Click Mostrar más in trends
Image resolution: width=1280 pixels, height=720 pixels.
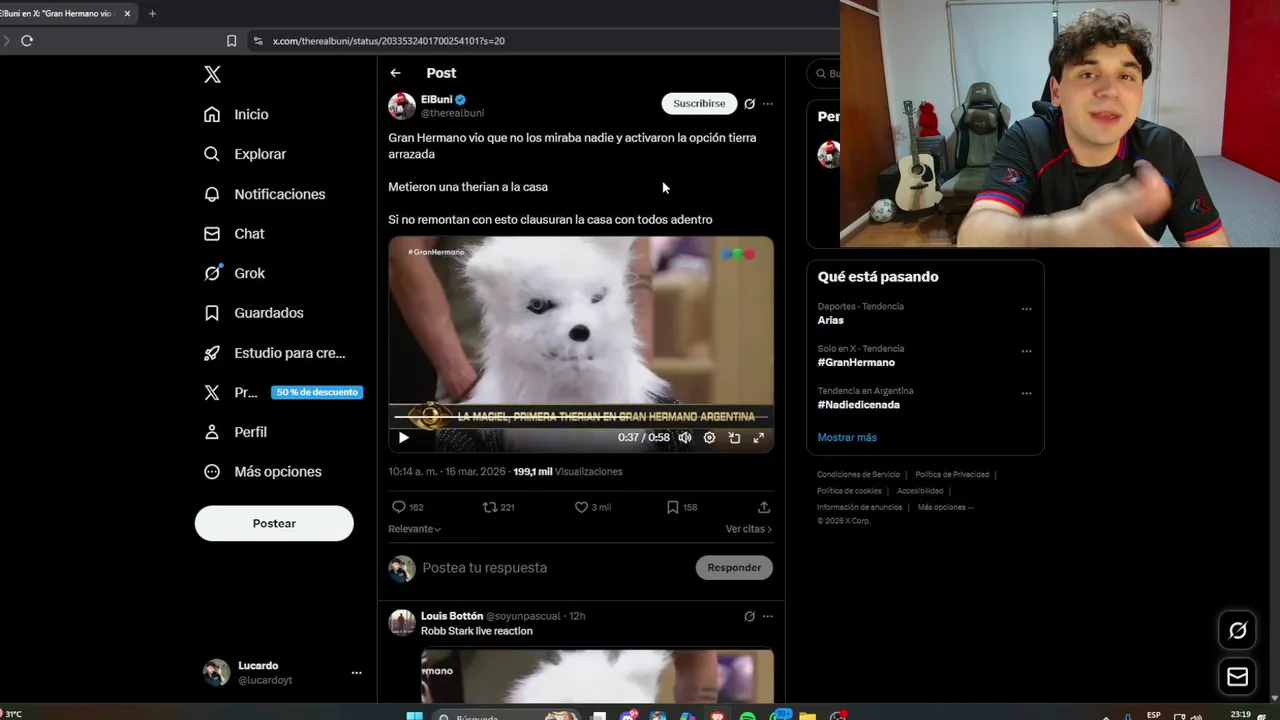pos(847,437)
